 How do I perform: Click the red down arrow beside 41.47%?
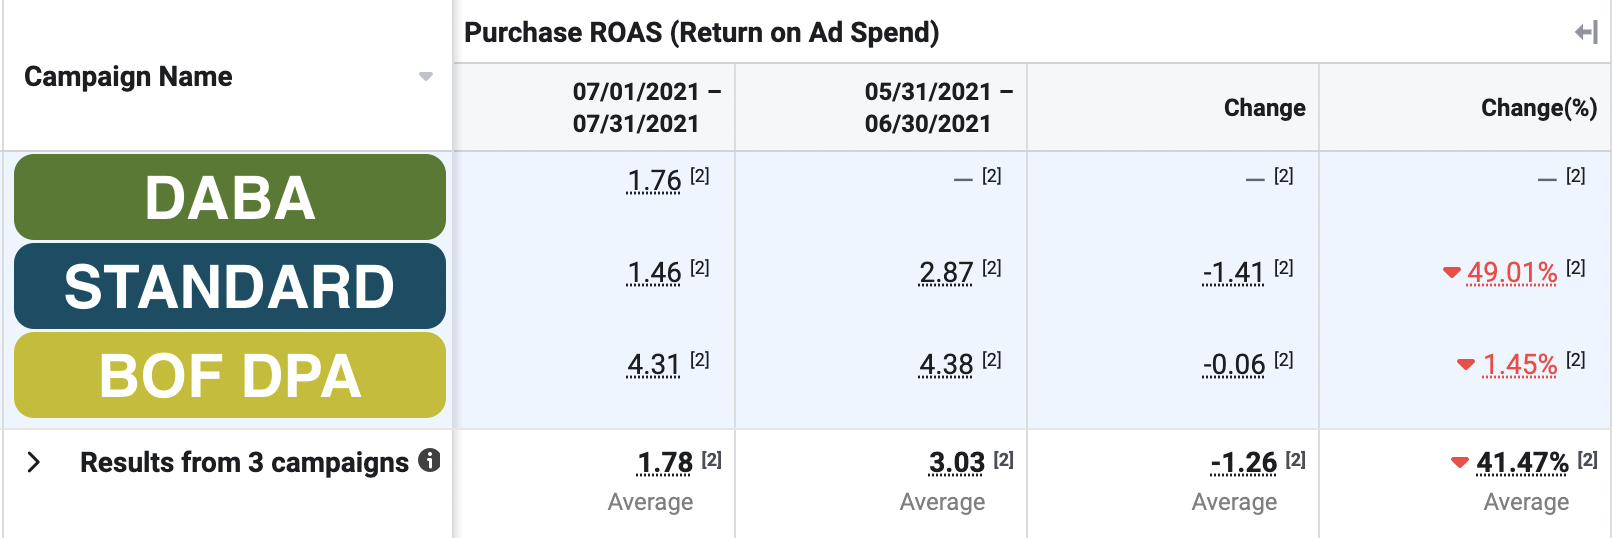click(x=1460, y=462)
